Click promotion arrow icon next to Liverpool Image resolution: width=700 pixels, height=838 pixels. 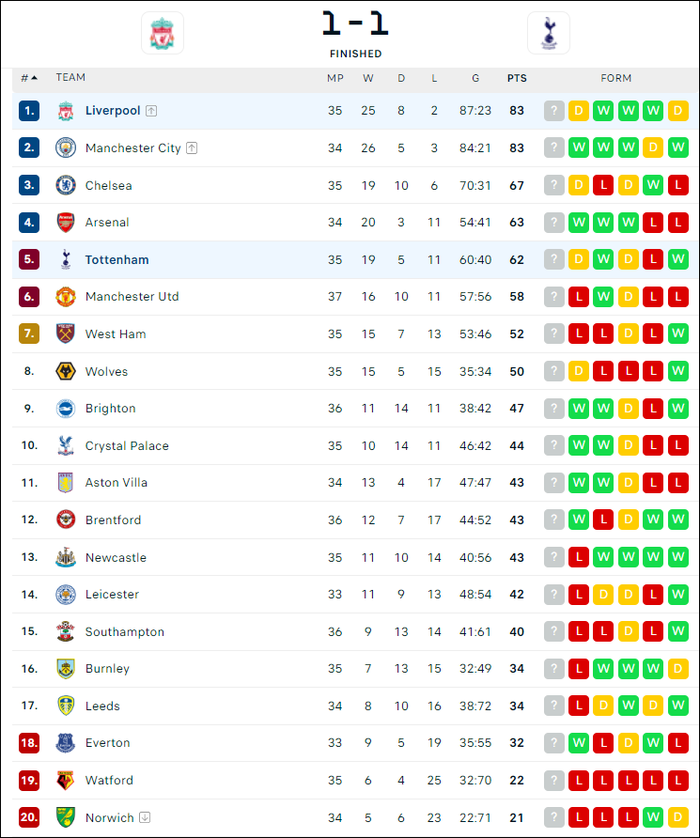click(x=151, y=111)
